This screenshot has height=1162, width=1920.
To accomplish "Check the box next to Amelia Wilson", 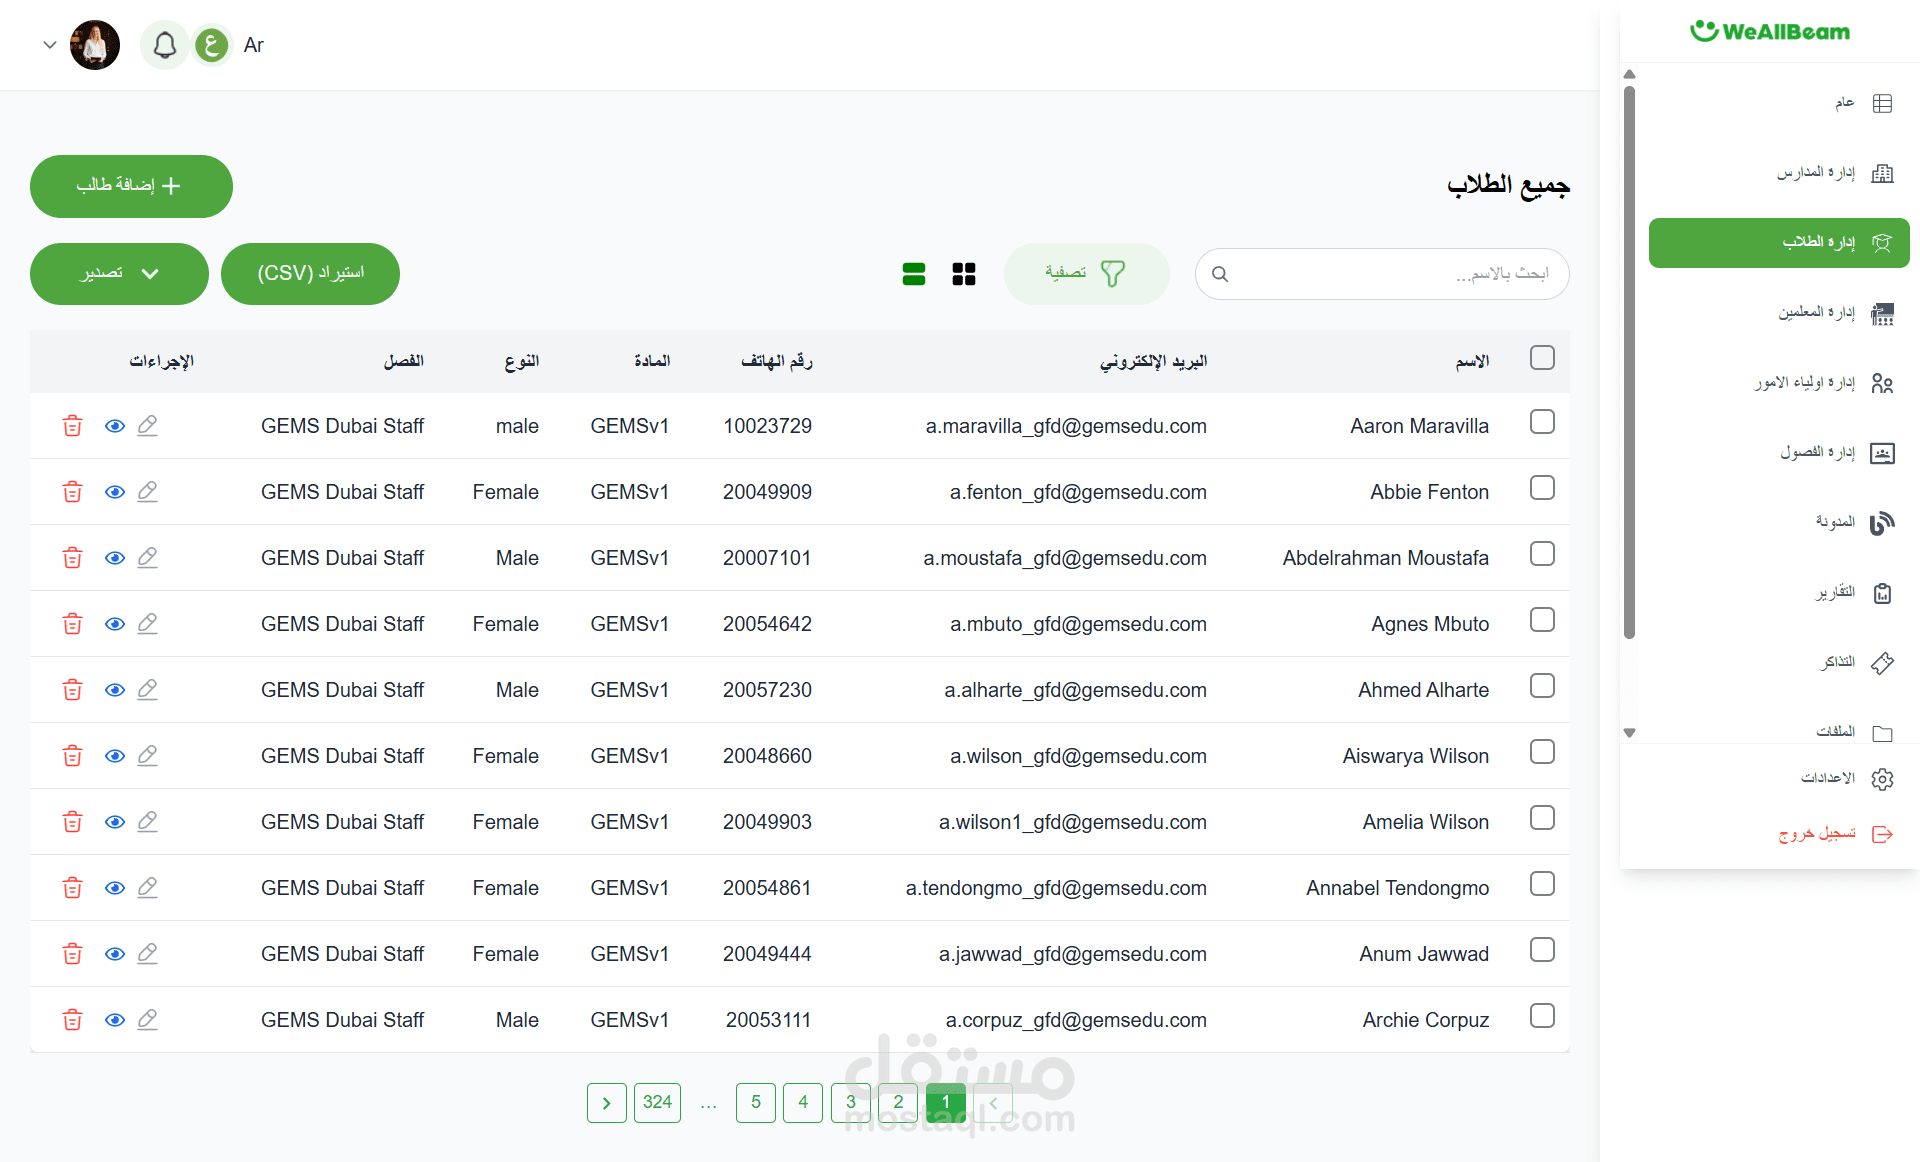I will click(x=1542, y=818).
